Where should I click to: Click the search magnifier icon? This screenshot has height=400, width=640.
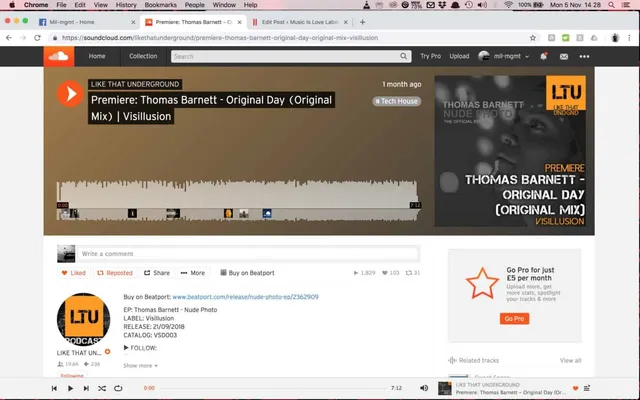403,56
